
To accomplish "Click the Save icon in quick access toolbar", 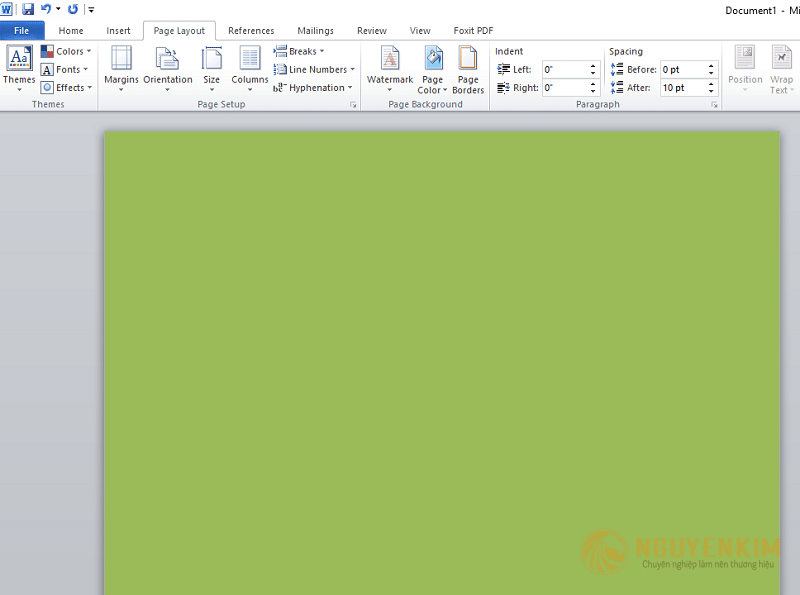I will tap(28, 9).
